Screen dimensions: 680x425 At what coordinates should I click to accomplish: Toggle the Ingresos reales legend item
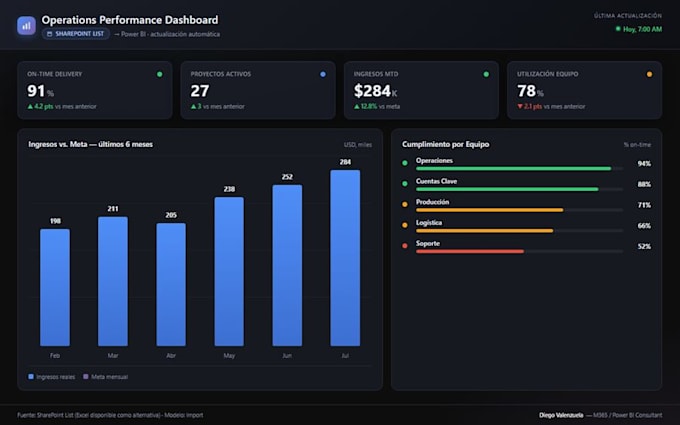pyautogui.click(x=52, y=377)
